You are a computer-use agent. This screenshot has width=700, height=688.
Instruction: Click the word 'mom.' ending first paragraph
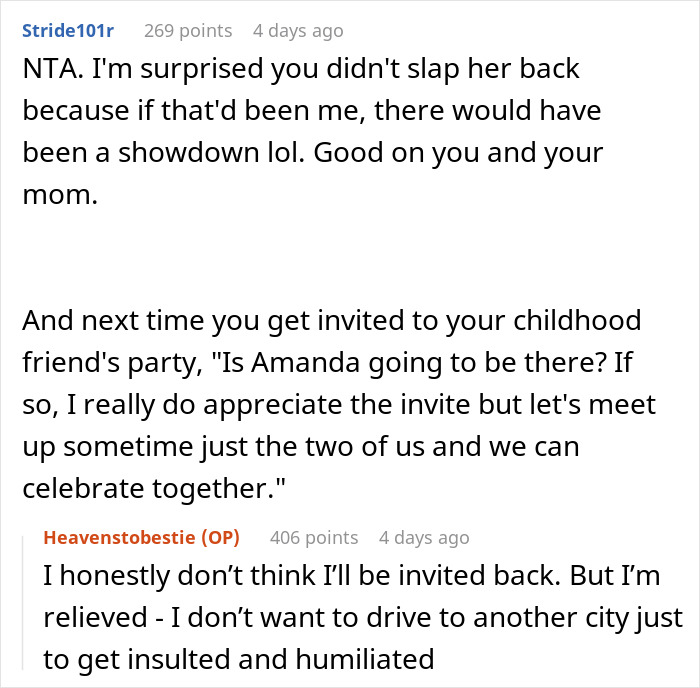tap(60, 195)
